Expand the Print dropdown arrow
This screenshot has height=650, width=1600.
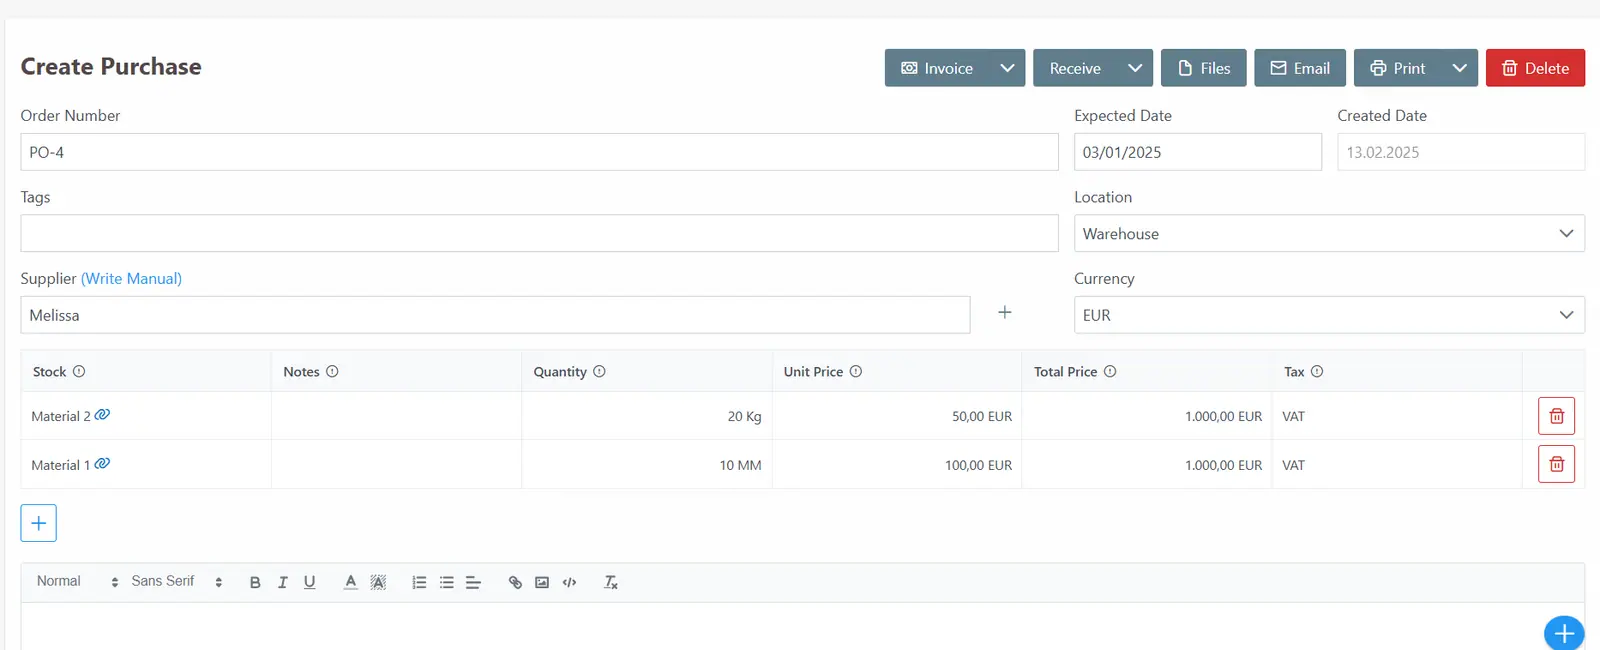1460,68
